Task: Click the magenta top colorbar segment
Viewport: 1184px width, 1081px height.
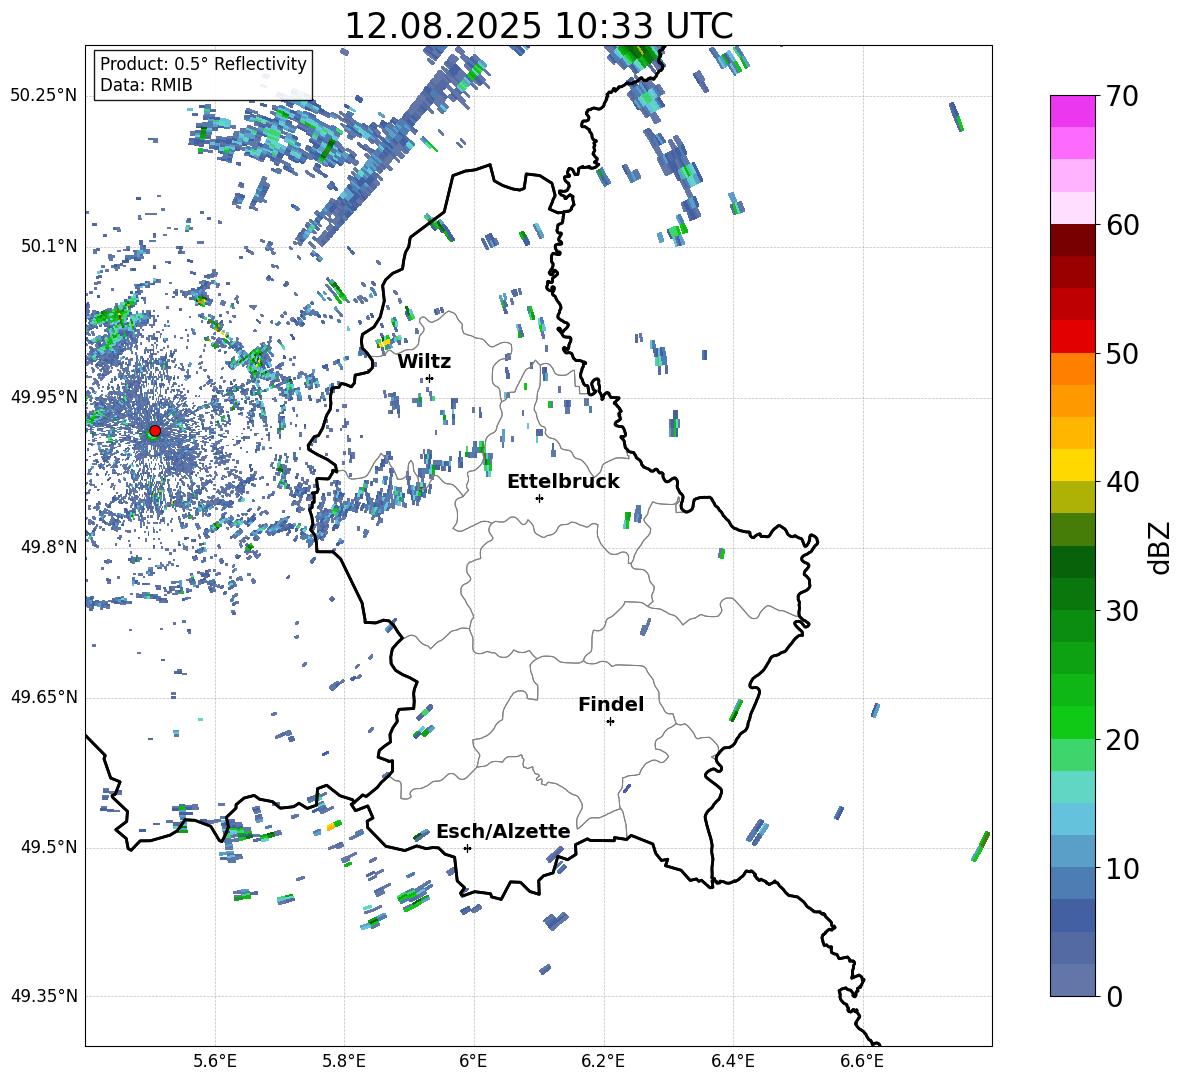Action: coord(1073,112)
